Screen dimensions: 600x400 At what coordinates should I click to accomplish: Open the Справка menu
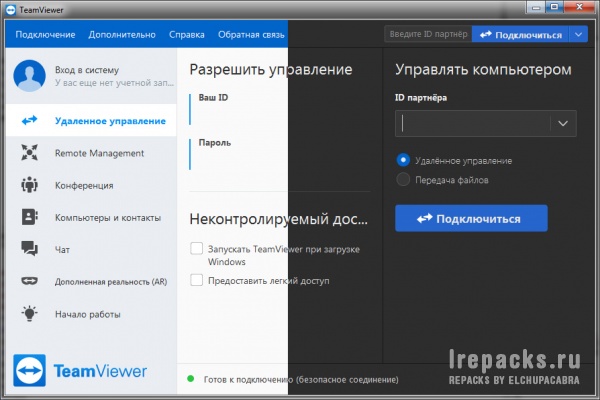[187, 35]
